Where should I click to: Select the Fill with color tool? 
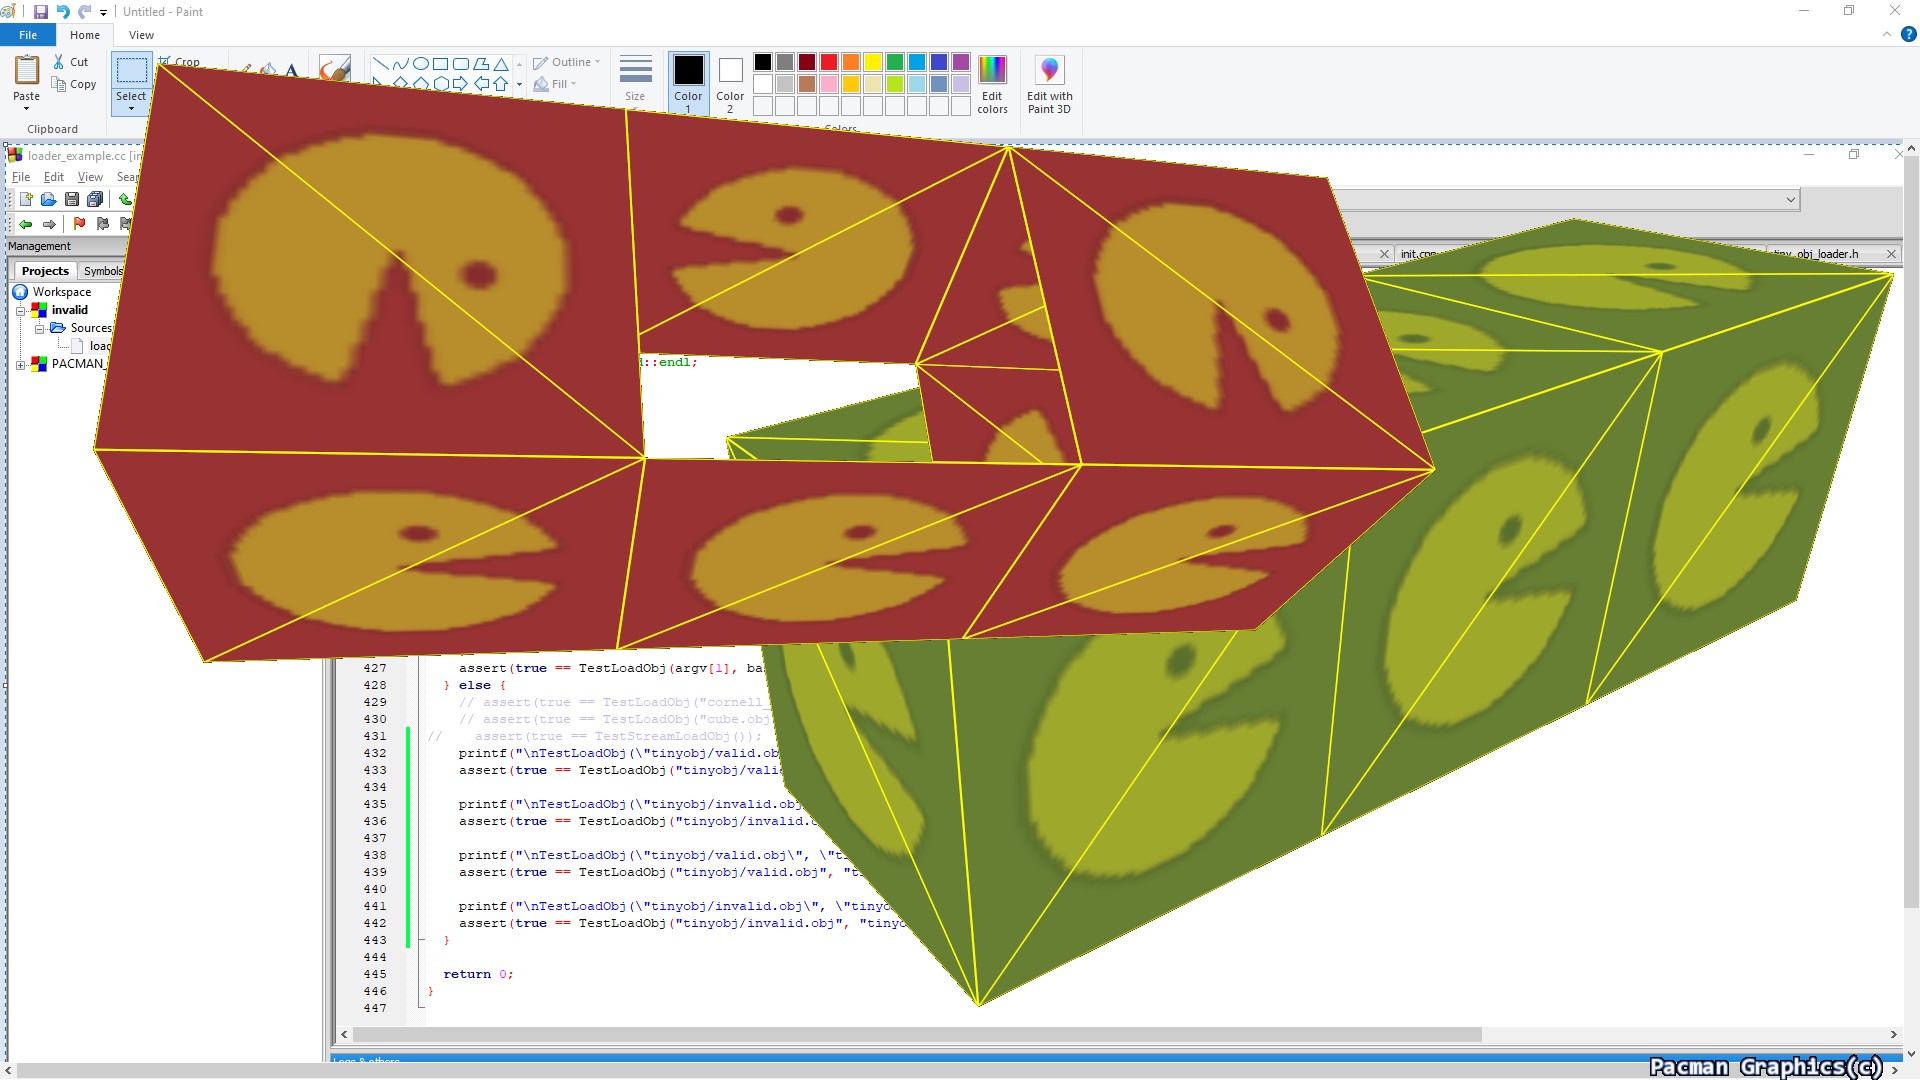pos(268,70)
